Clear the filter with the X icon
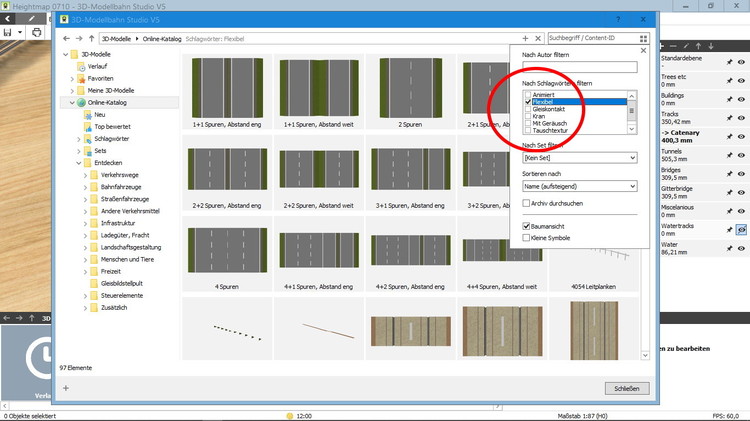The width and height of the screenshot is (750, 421). 540,38
